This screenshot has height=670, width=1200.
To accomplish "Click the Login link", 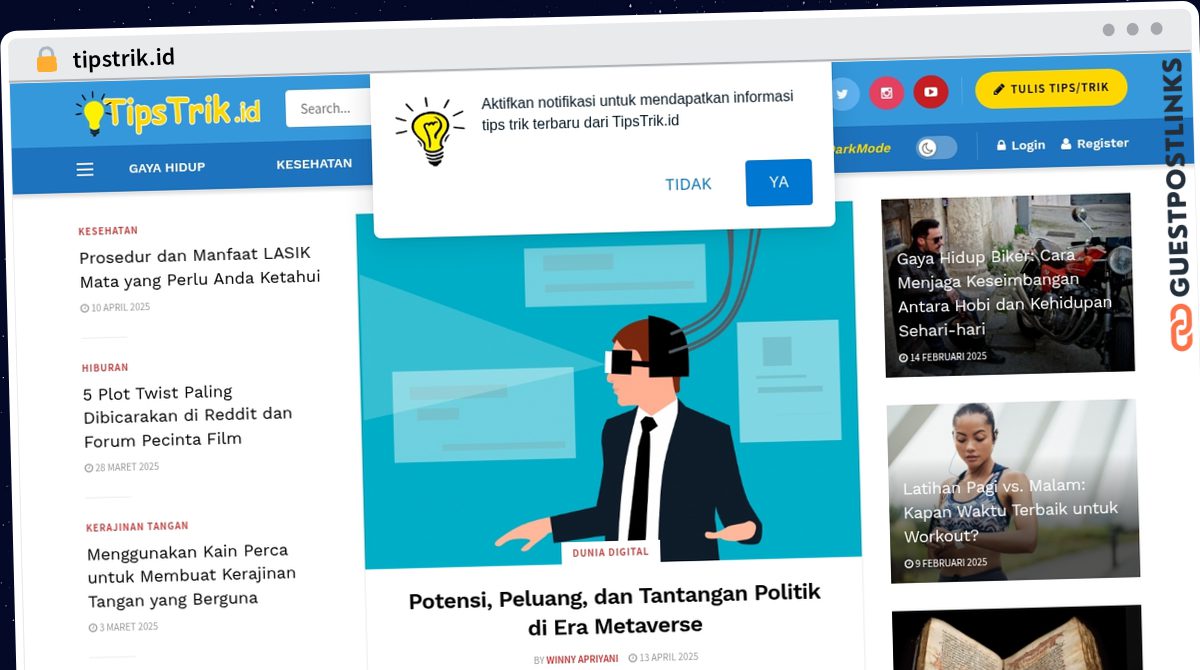I will (x=1020, y=145).
